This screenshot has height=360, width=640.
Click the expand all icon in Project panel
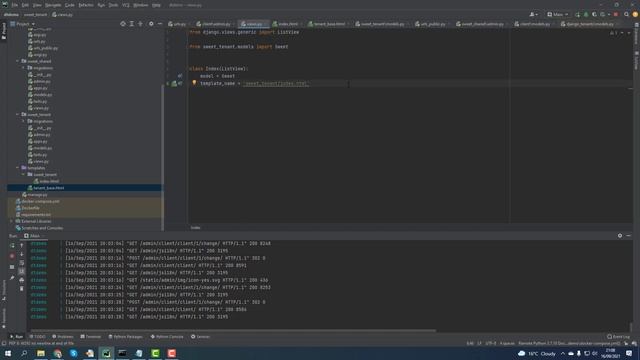pos(132,24)
